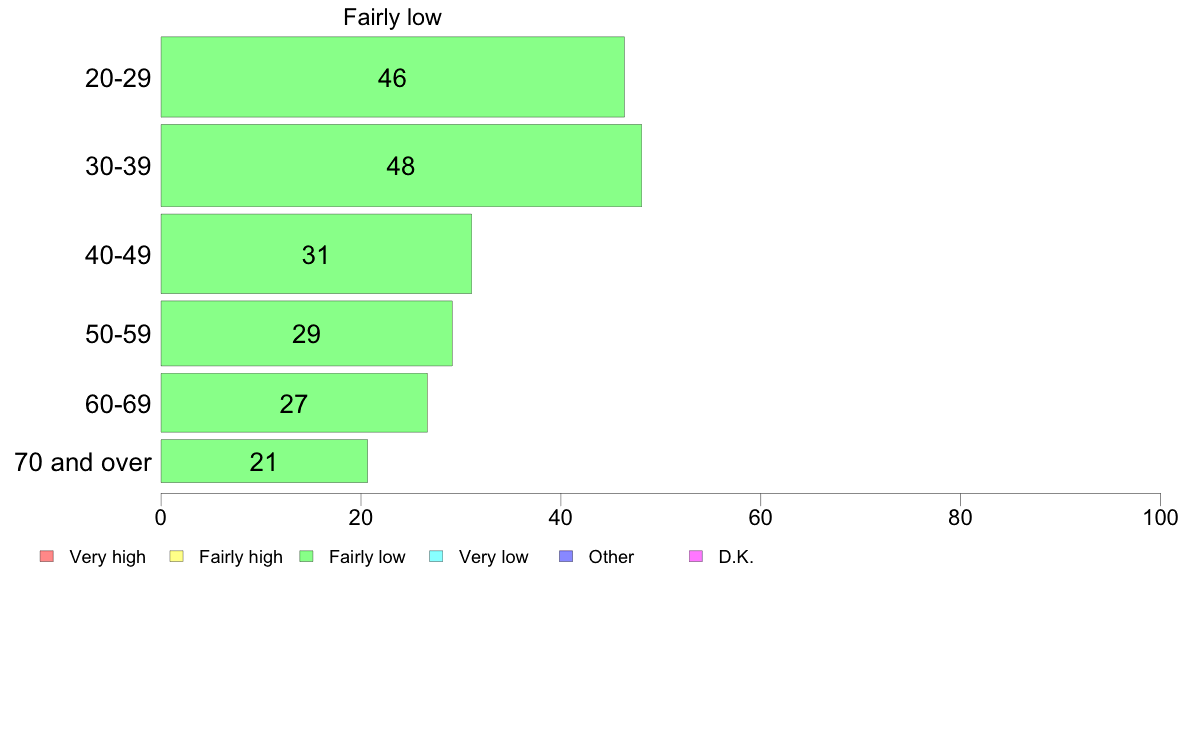Screen dimensions: 1188x736
Task: Select the 40-49 bar showing 31
Action: (x=316, y=254)
